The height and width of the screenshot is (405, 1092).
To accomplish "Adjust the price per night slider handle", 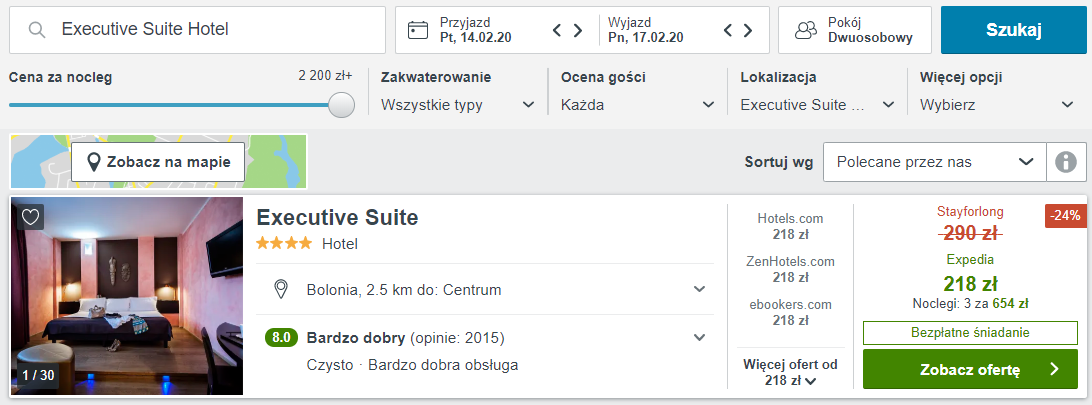I will pyautogui.click(x=342, y=105).
